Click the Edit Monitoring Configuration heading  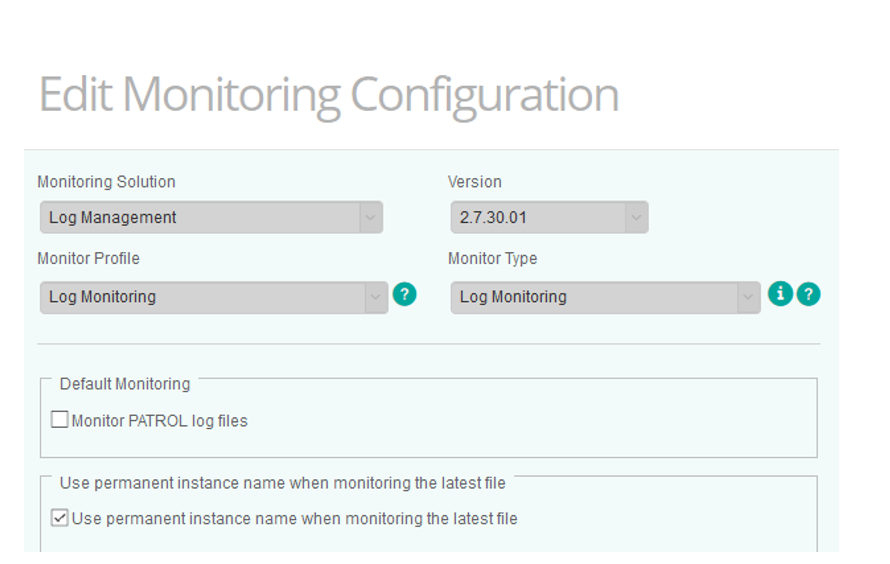pyautogui.click(x=329, y=95)
